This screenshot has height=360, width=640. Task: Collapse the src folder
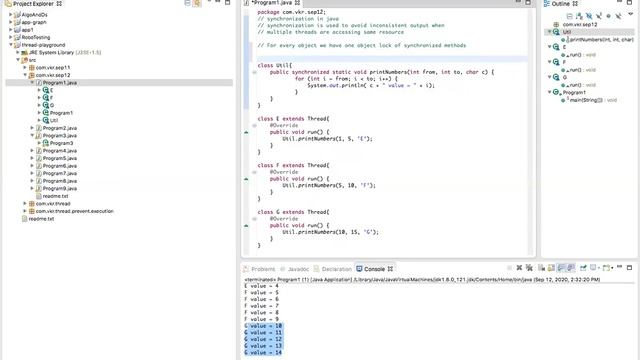[x=18, y=60]
